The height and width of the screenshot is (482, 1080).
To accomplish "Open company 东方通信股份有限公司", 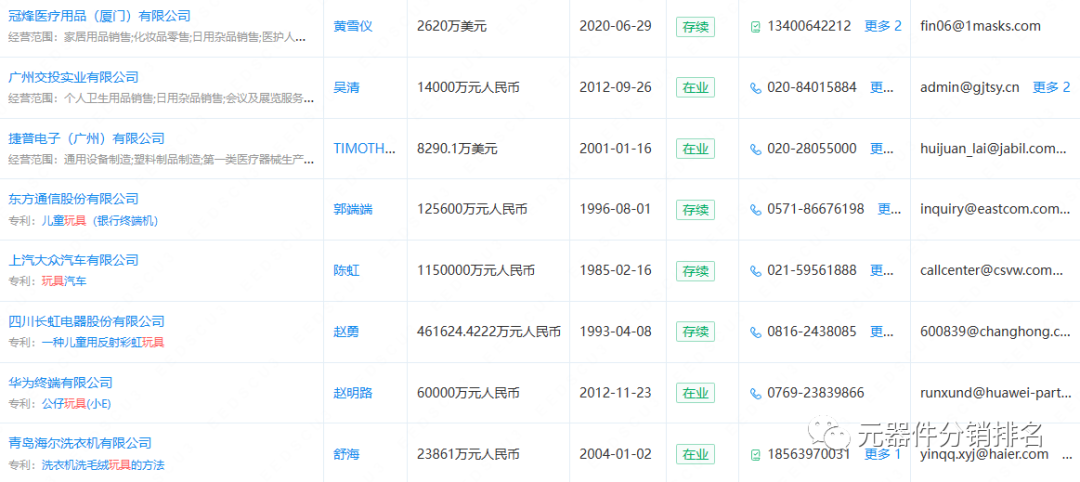I will tap(73, 199).
